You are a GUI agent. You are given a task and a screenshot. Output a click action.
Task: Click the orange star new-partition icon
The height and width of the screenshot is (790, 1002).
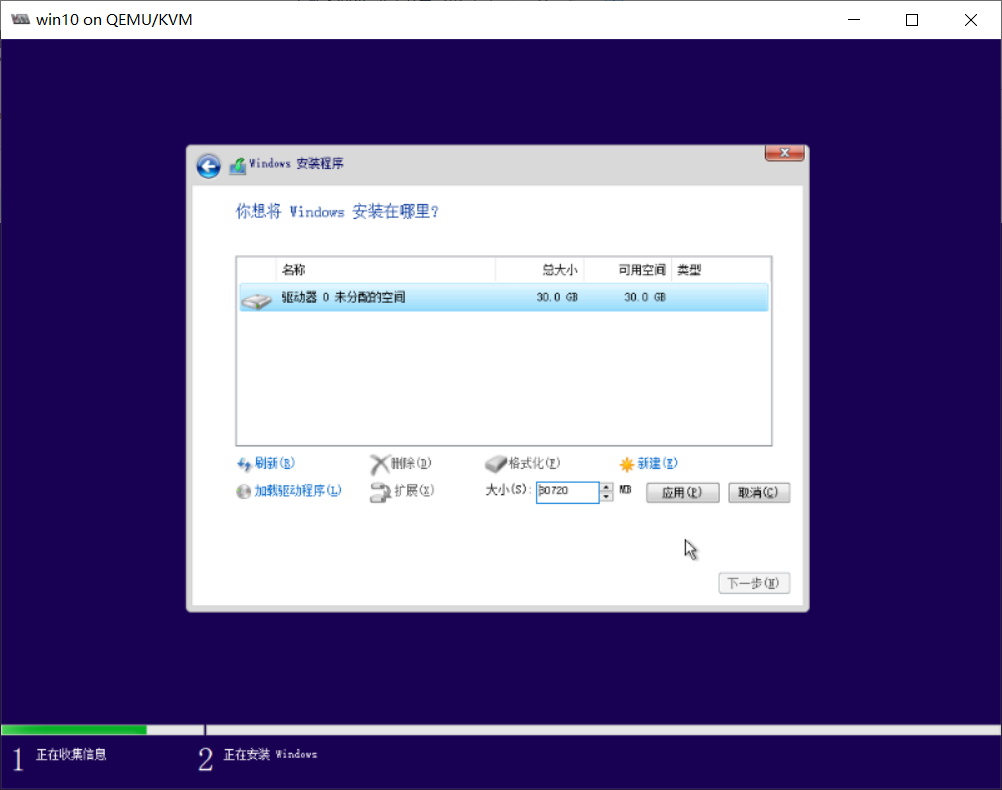coord(627,465)
